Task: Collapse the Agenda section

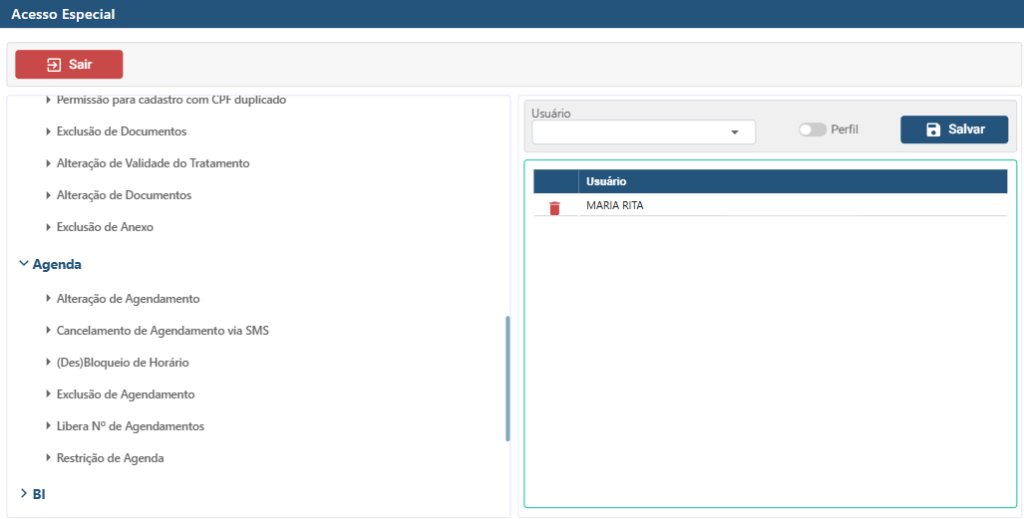Action: pyautogui.click(x=24, y=264)
